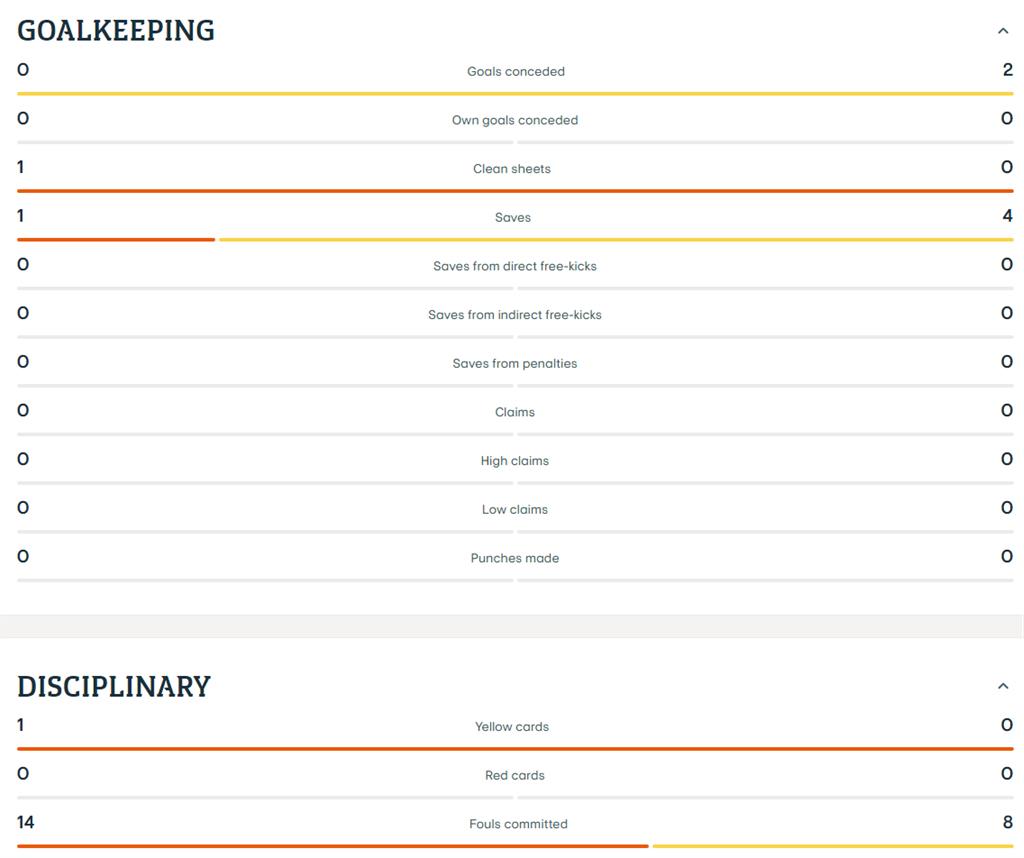Click the Saves from penalties label
The height and width of the screenshot is (858, 1024).
pos(515,364)
